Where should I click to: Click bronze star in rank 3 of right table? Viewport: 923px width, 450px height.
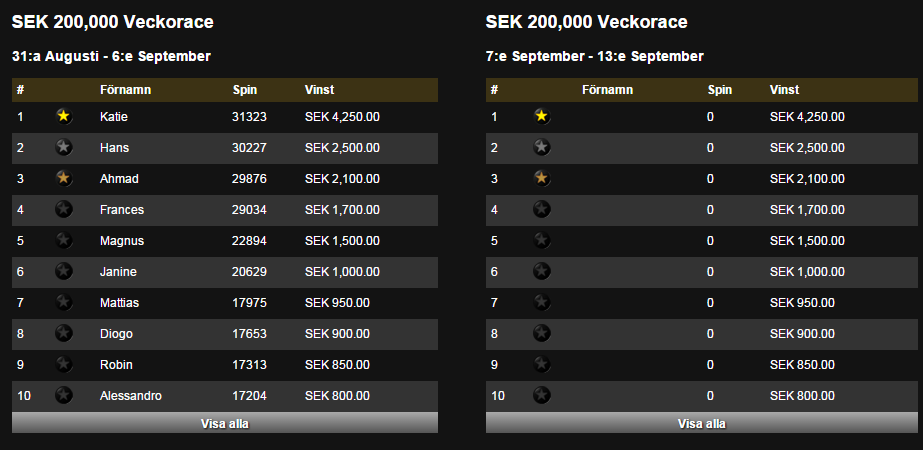click(542, 178)
